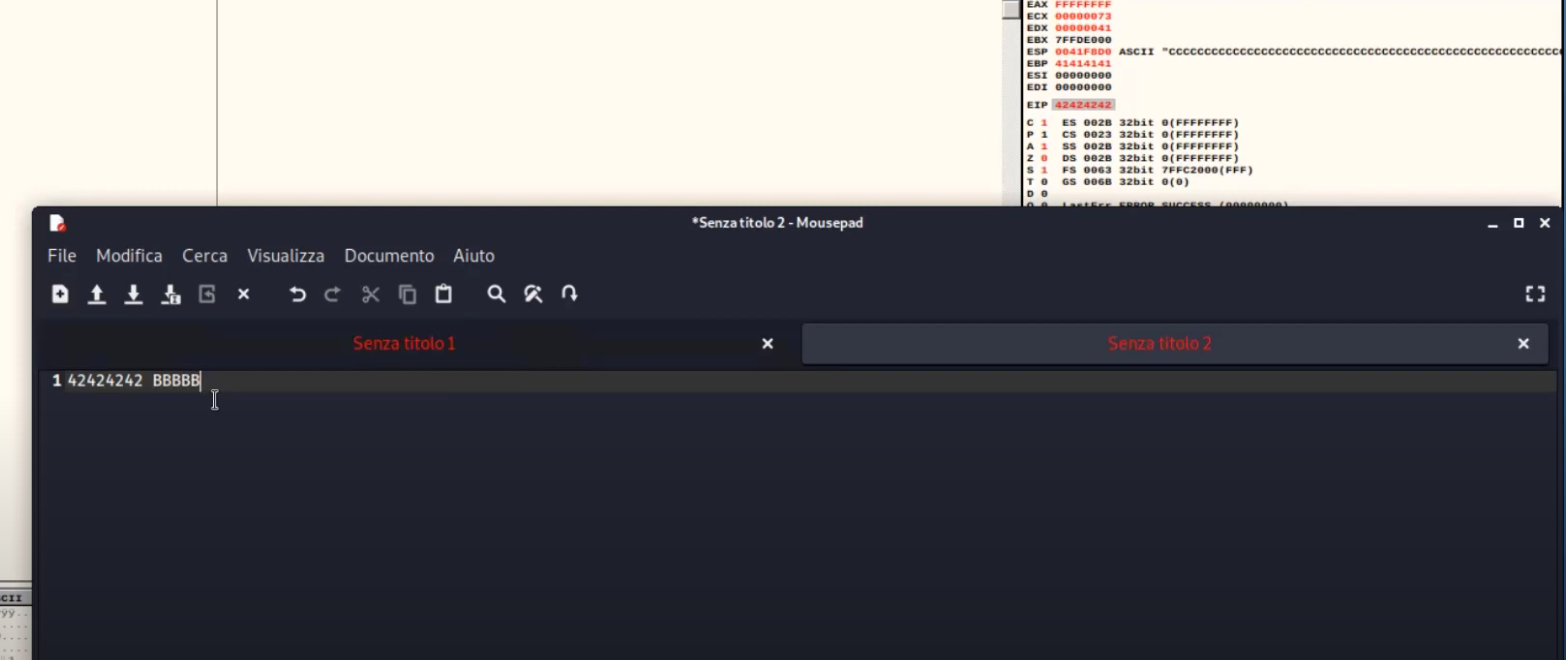Click the Reload document toolbar icon
The width and height of the screenshot is (1566, 660).
point(207,294)
